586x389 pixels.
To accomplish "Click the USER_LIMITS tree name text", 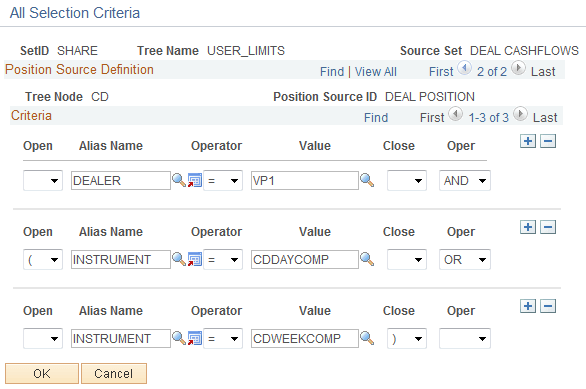I will (246, 50).
